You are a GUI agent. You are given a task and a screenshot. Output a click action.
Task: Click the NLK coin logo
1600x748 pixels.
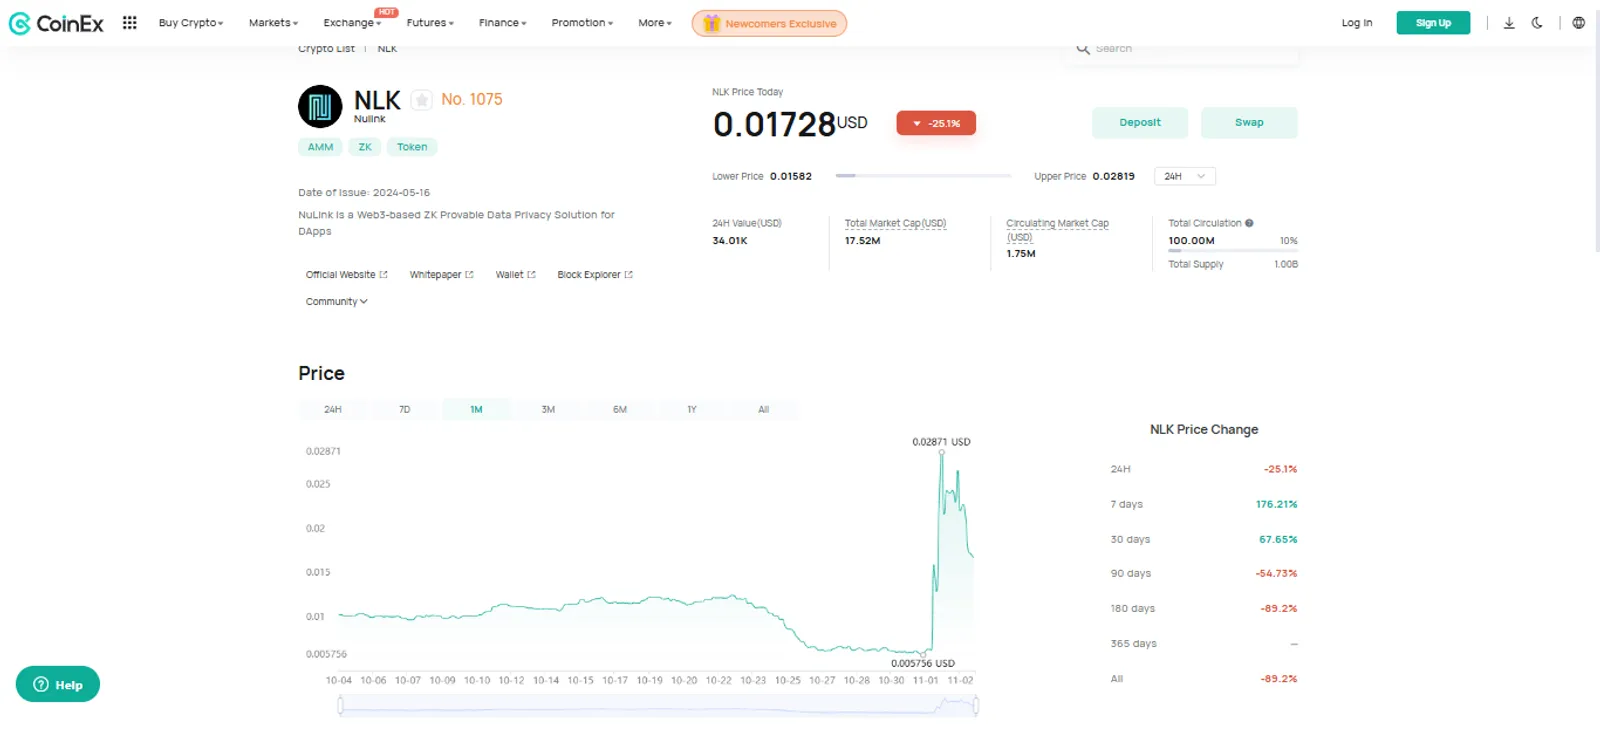tap(320, 106)
